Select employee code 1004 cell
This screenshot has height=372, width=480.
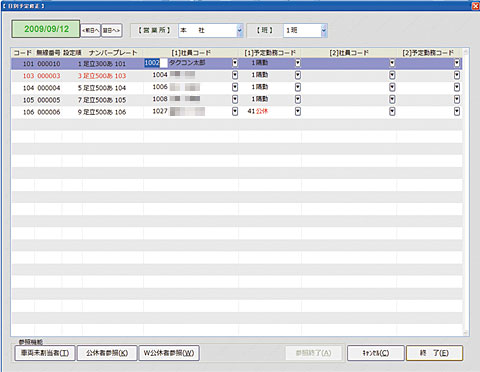tap(160, 75)
